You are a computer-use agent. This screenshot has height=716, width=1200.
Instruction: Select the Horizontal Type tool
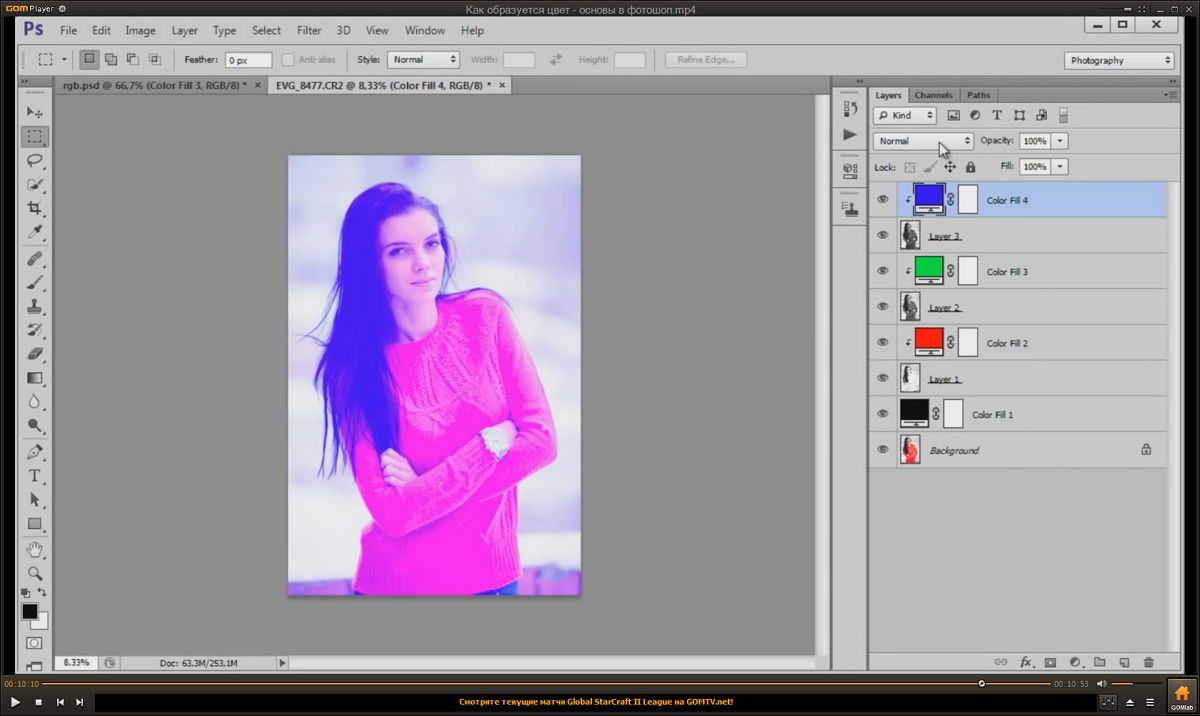(35, 475)
